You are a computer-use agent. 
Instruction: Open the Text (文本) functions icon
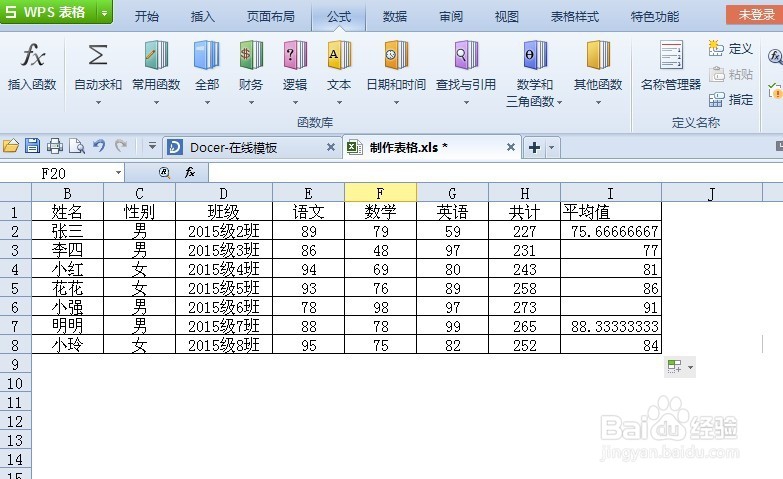pos(339,55)
